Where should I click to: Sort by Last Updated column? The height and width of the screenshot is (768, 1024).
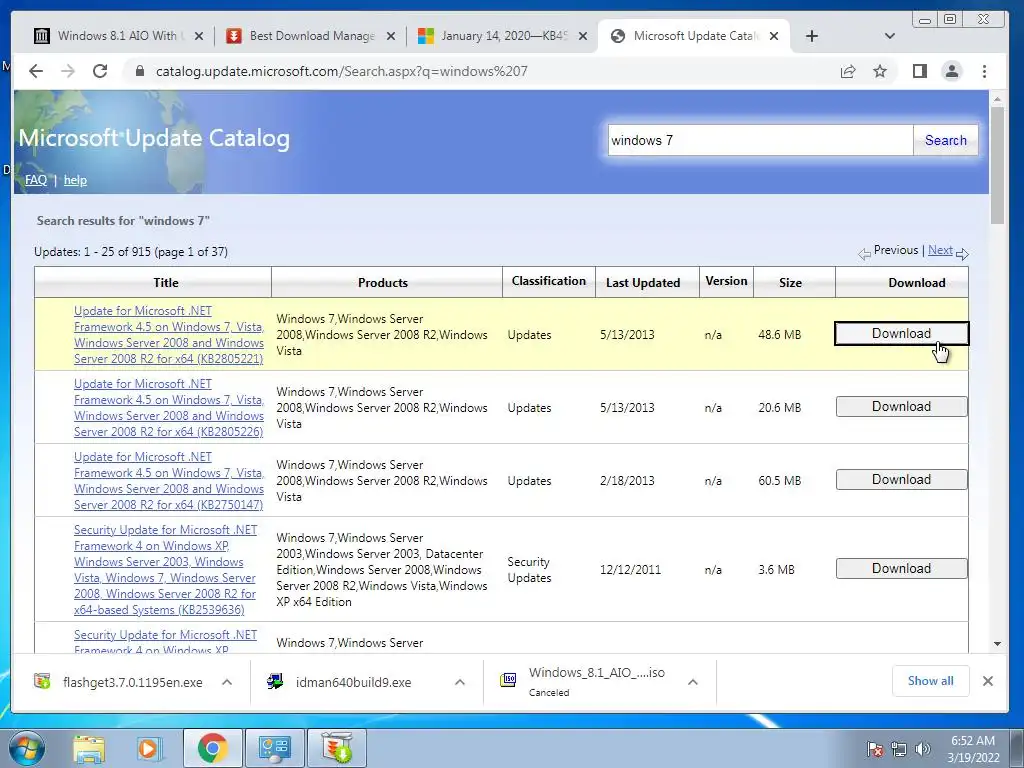643,283
